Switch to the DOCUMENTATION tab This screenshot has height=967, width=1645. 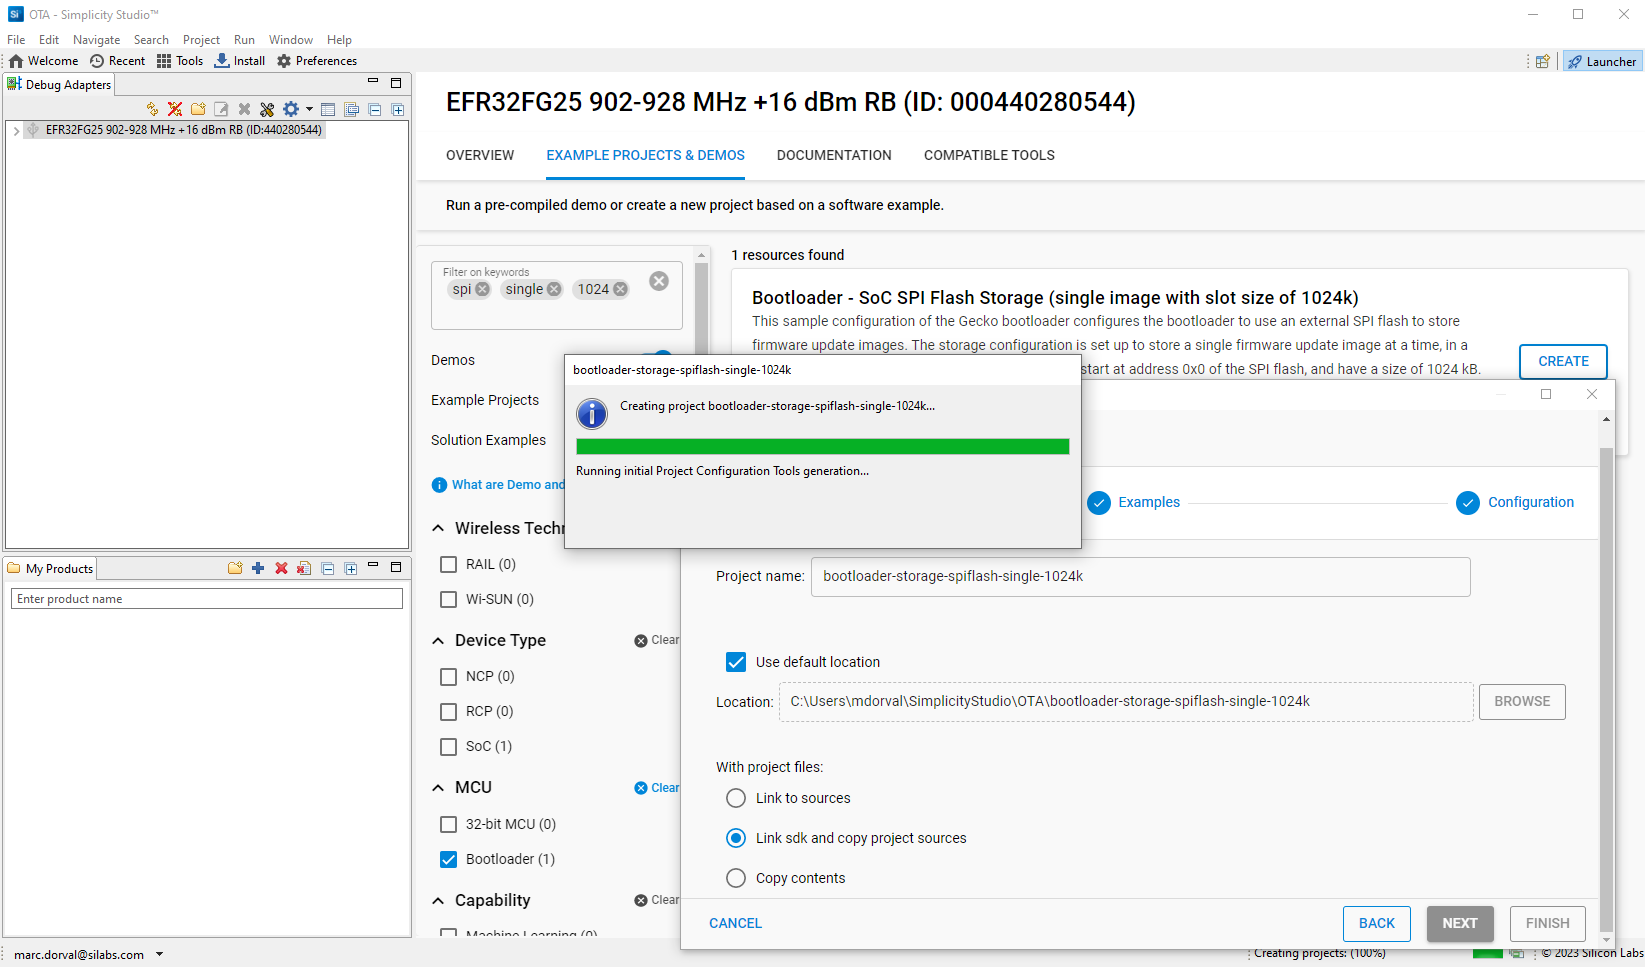834,155
